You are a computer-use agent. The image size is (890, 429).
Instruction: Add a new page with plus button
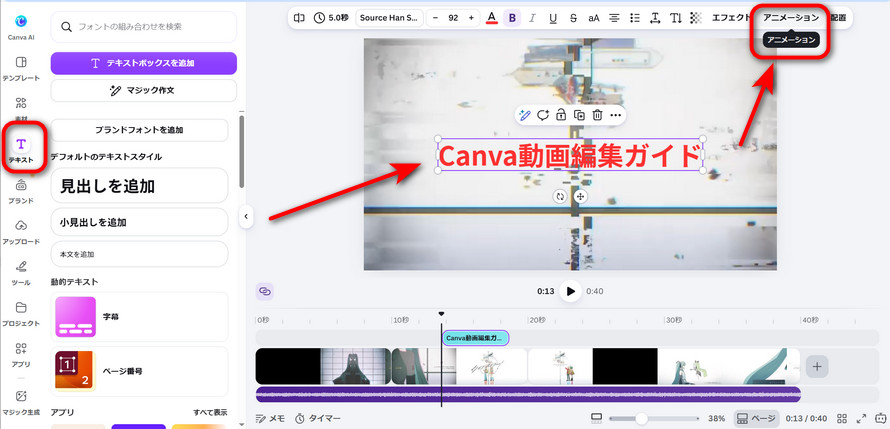pos(817,367)
